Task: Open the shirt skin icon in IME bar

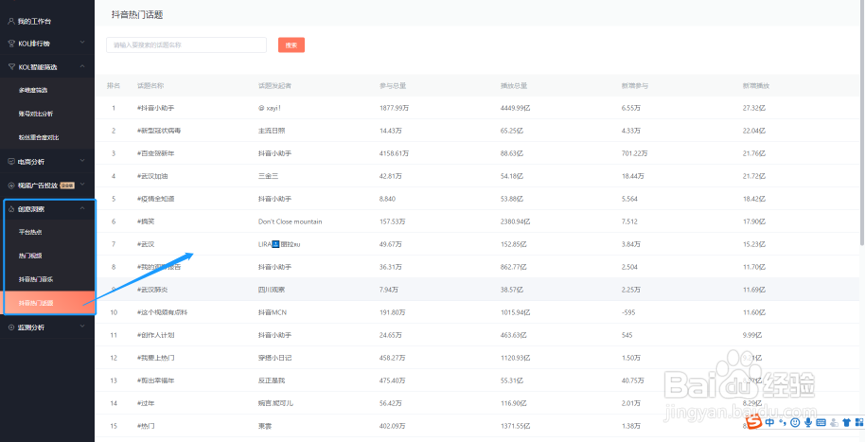Action: click(846, 423)
